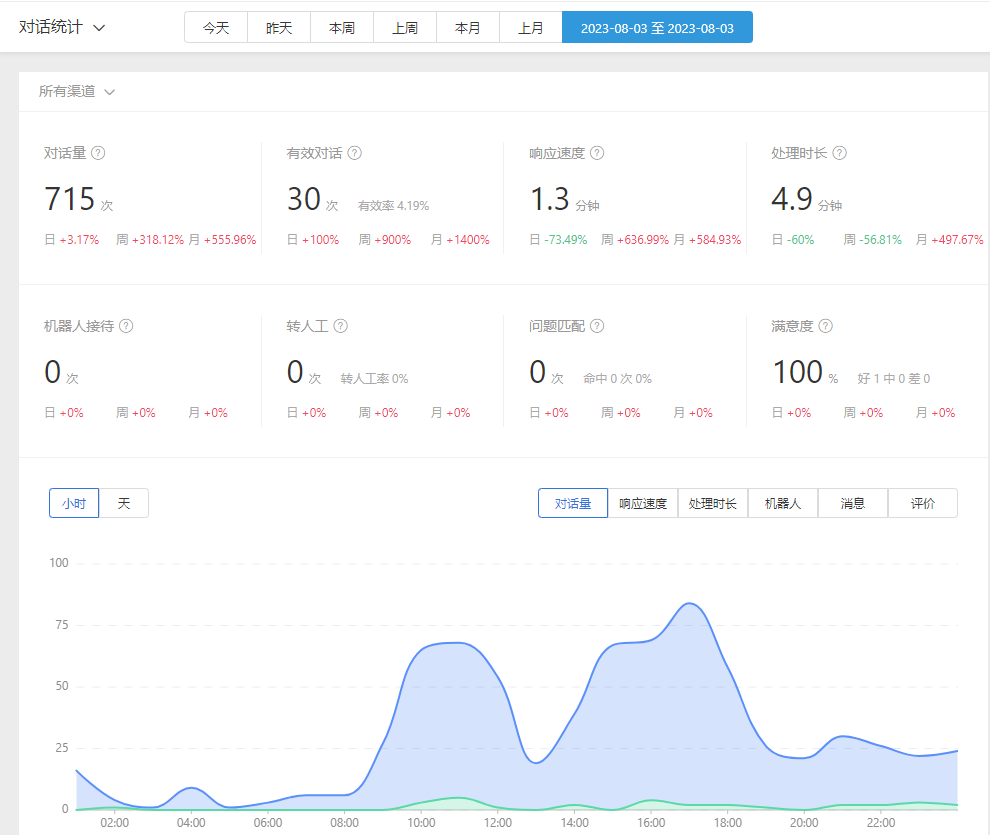The width and height of the screenshot is (990, 835).
Task: Click the 16:00 label on chart axis
Action: point(651,823)
